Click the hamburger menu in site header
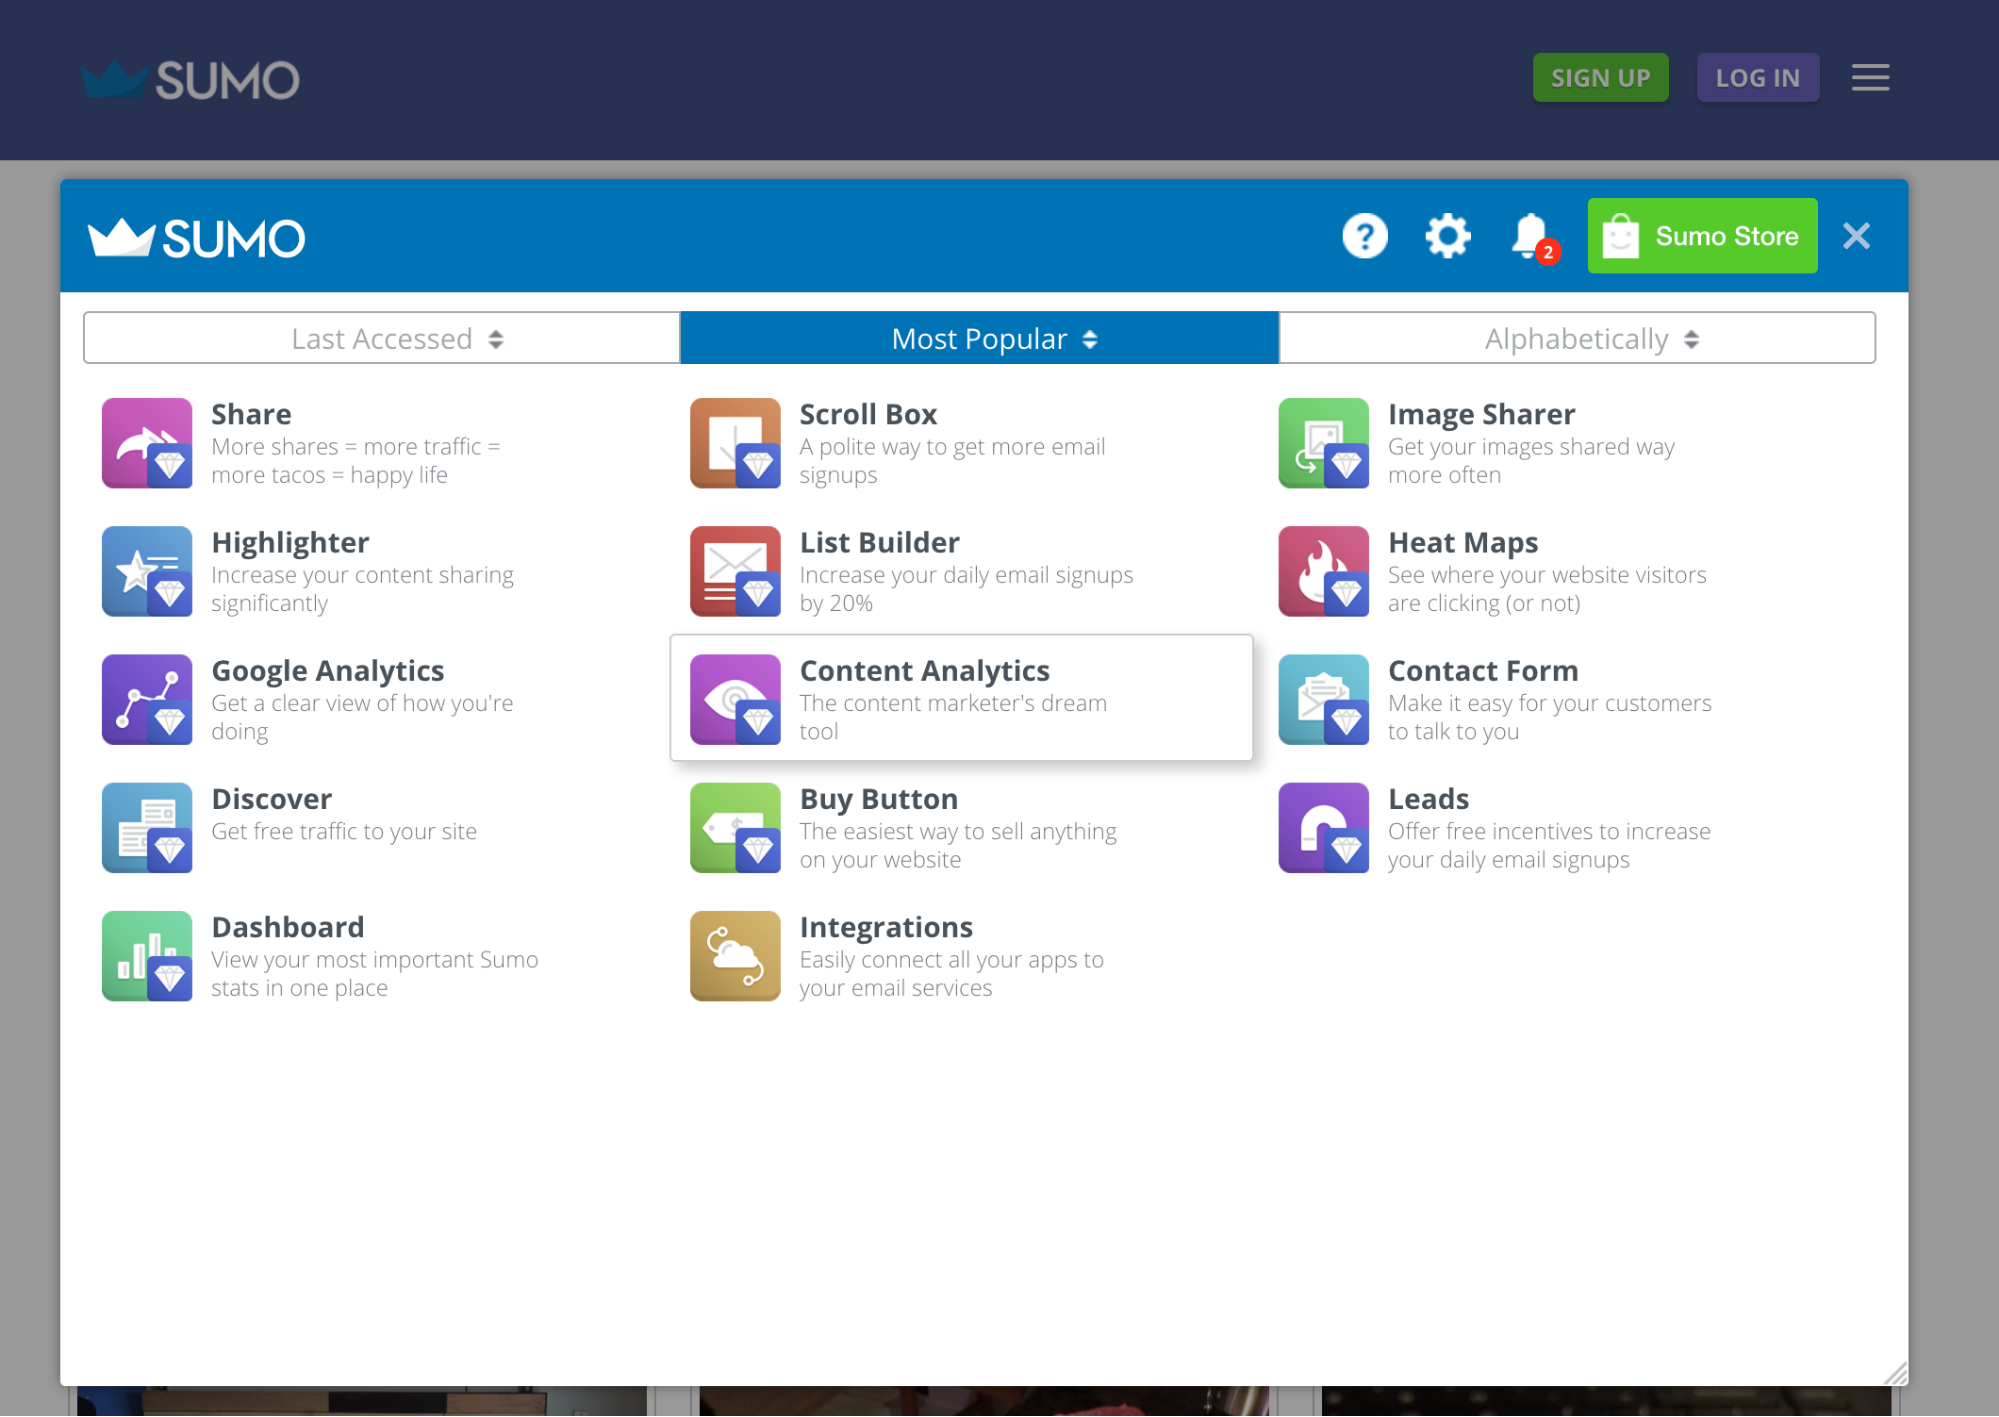 [1869, 78]
